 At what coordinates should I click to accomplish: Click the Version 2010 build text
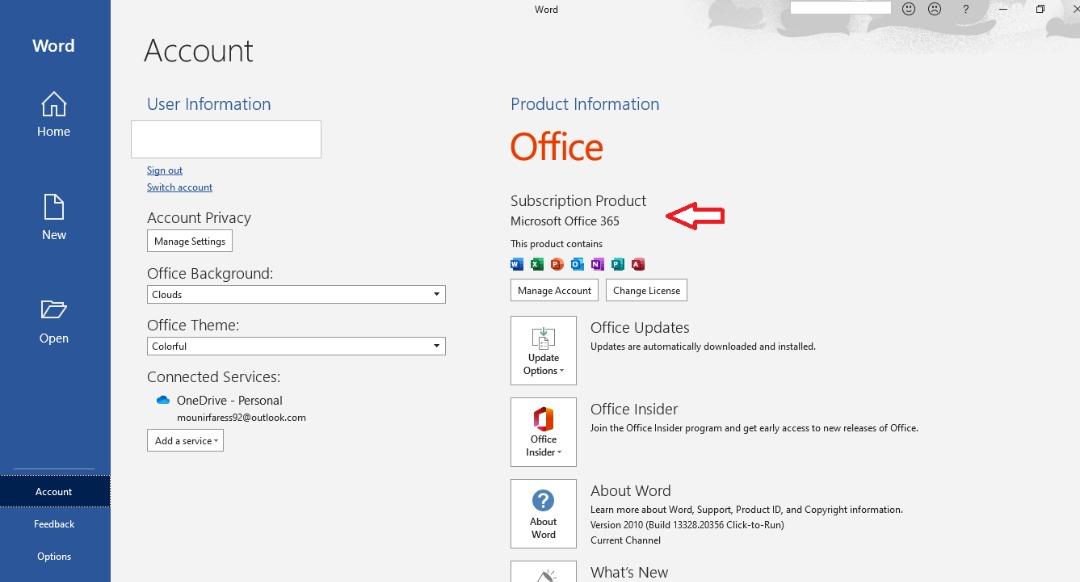click(x=687, y=525)
